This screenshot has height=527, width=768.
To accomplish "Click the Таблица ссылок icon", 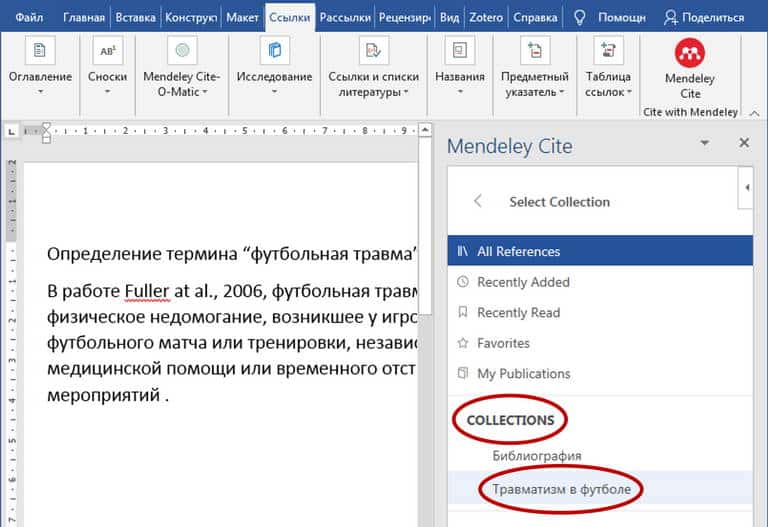I will [608, 50].
